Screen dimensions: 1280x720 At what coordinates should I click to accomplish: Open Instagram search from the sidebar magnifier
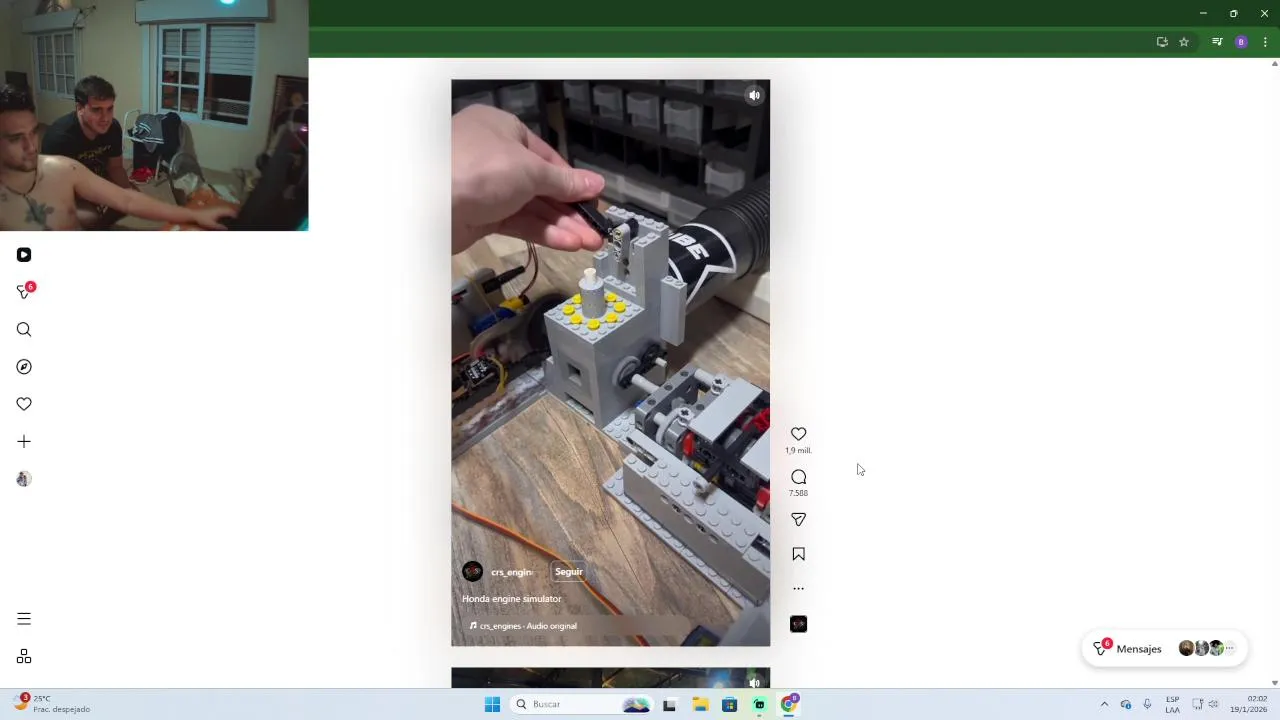pyautogui.click(x=24, y=330)
